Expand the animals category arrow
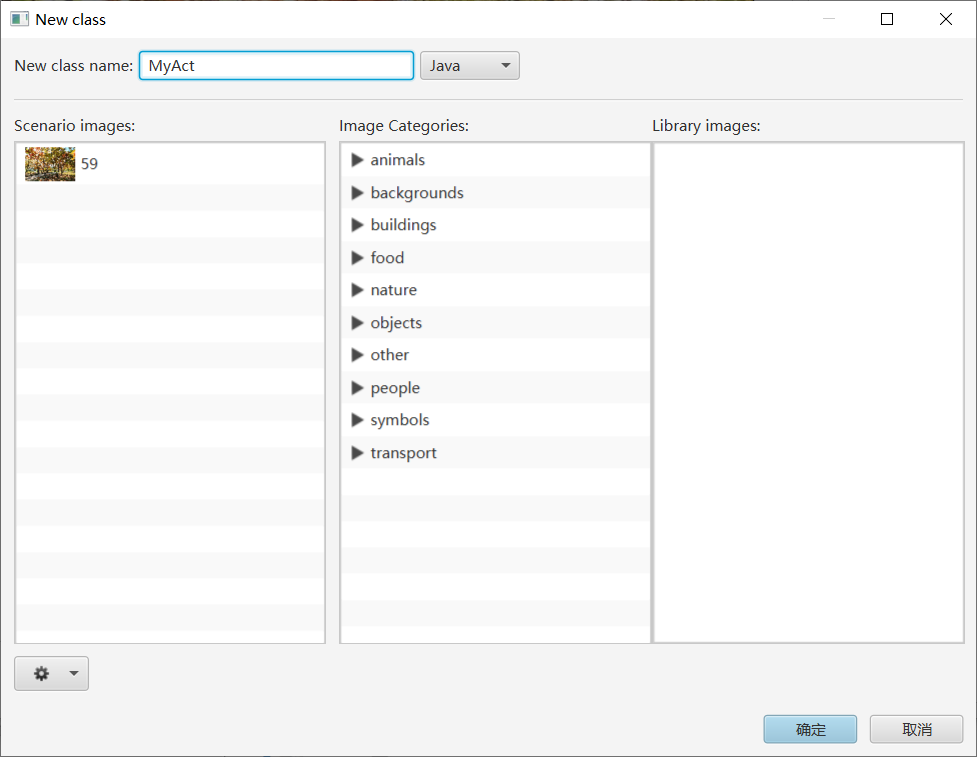This screenshot has width=977, height=757. (357, 160)
